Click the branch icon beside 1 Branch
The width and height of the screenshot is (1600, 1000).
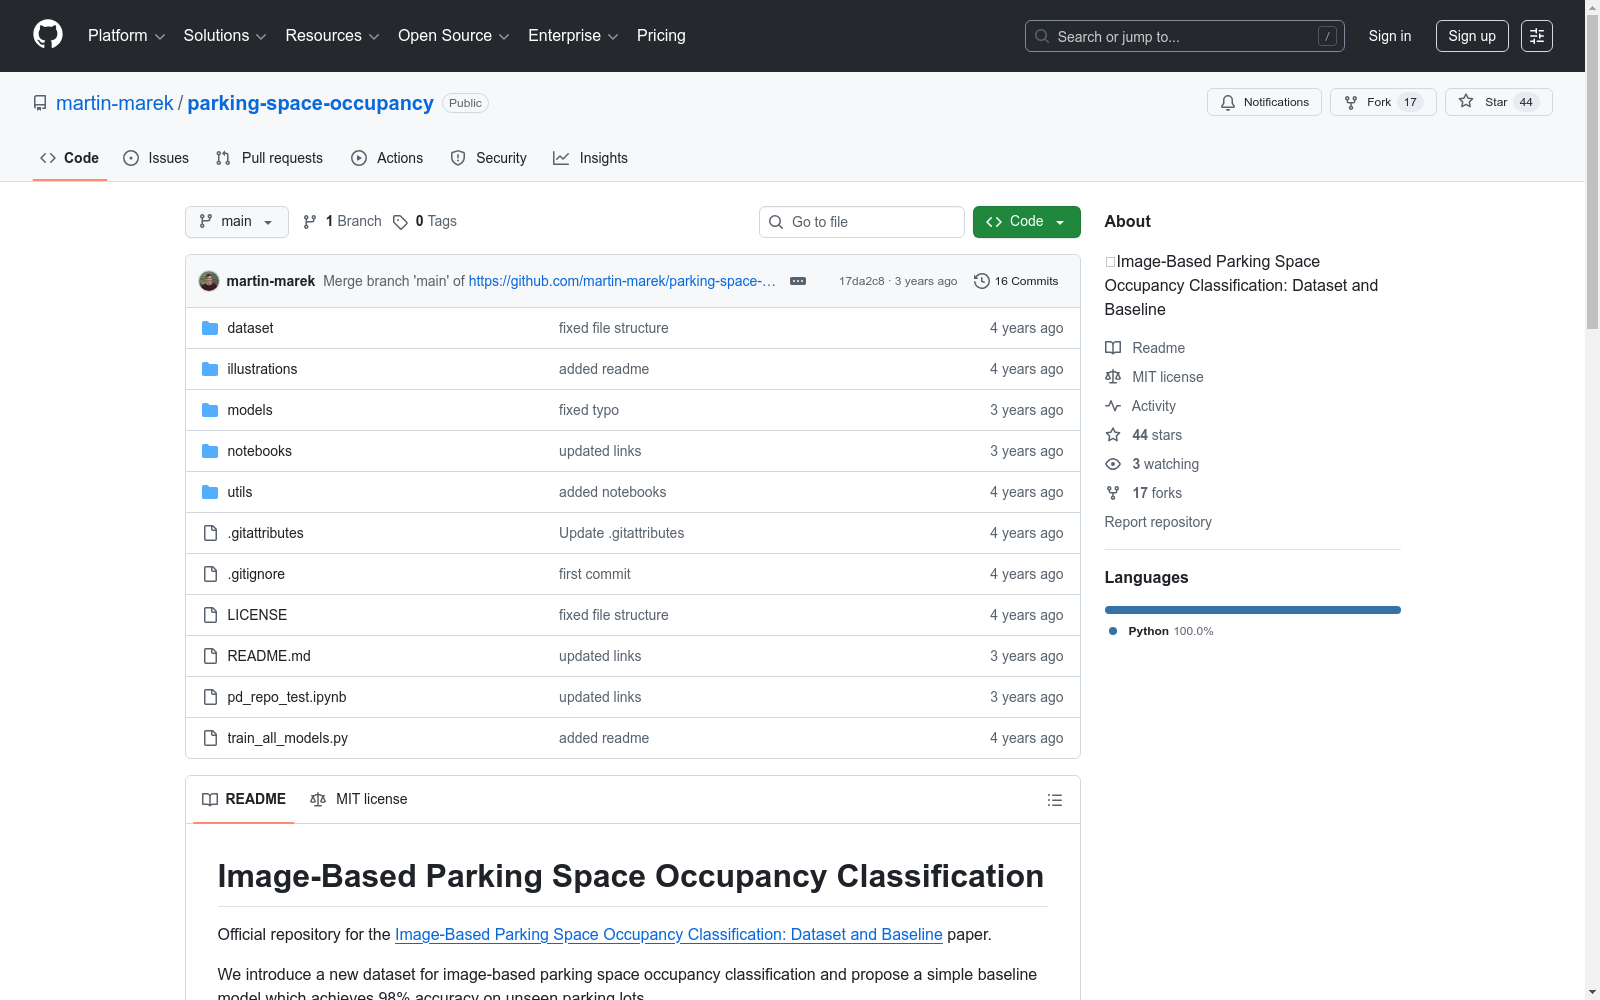coord(310,222)
